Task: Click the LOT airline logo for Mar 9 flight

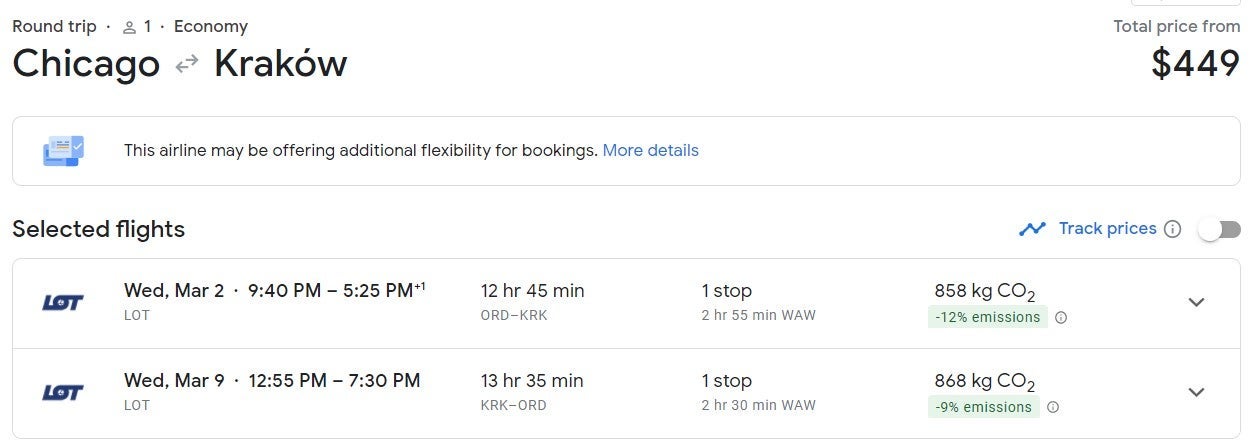Action: 63,392
